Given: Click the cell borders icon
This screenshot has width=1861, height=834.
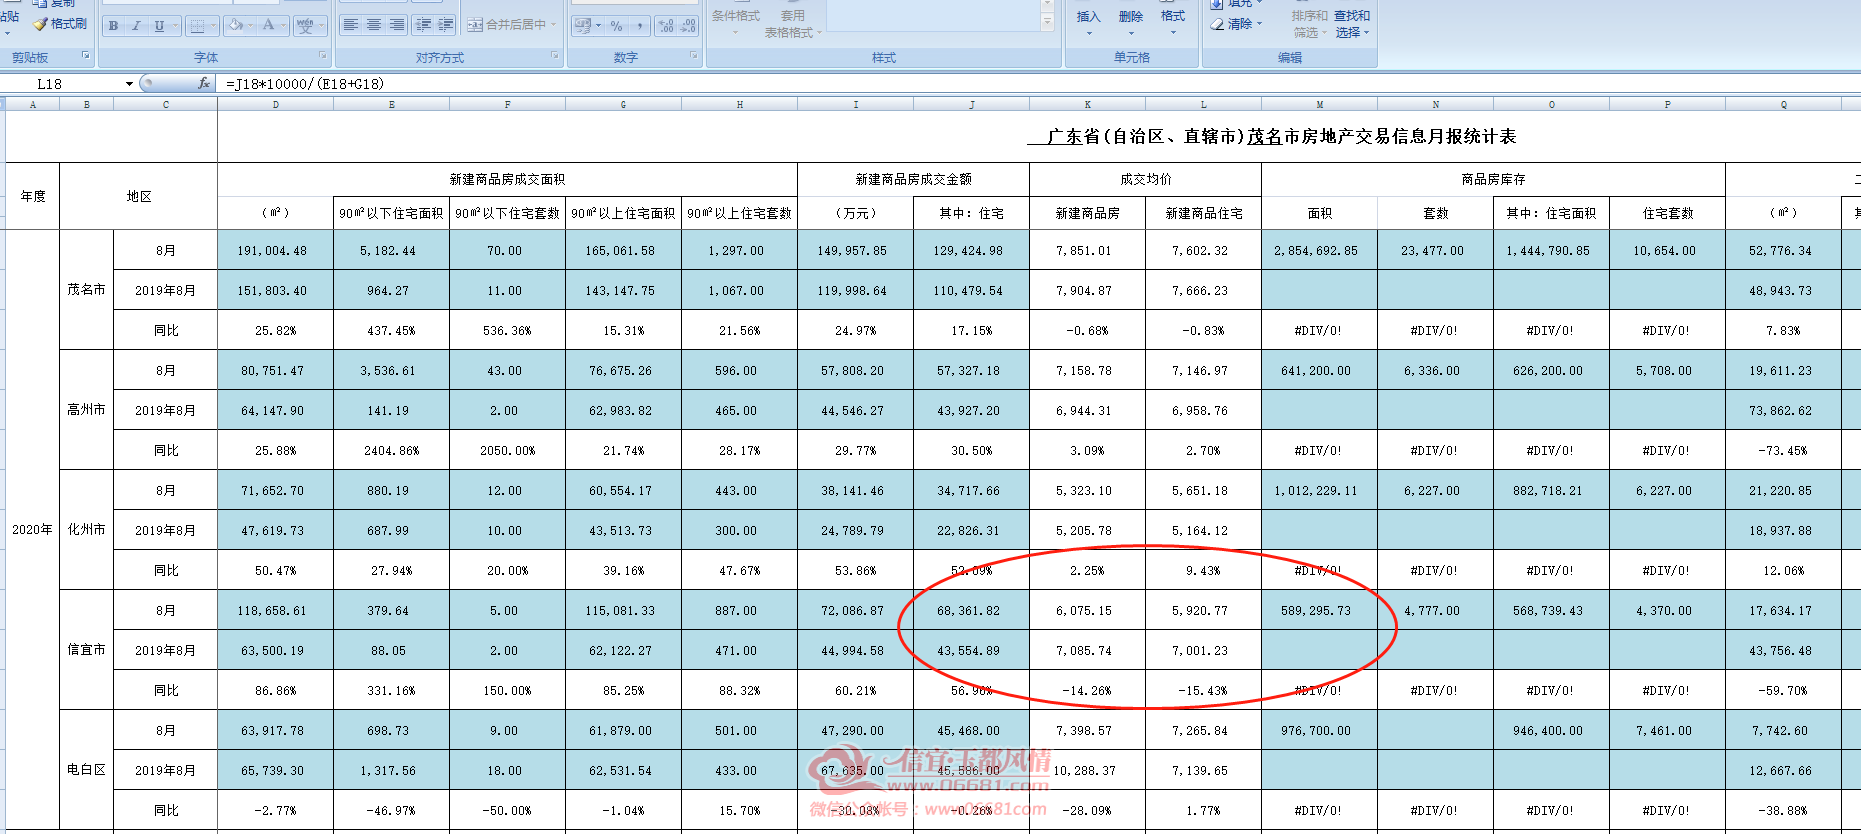Looking at the screenshot, I should (x=197, y=25).
